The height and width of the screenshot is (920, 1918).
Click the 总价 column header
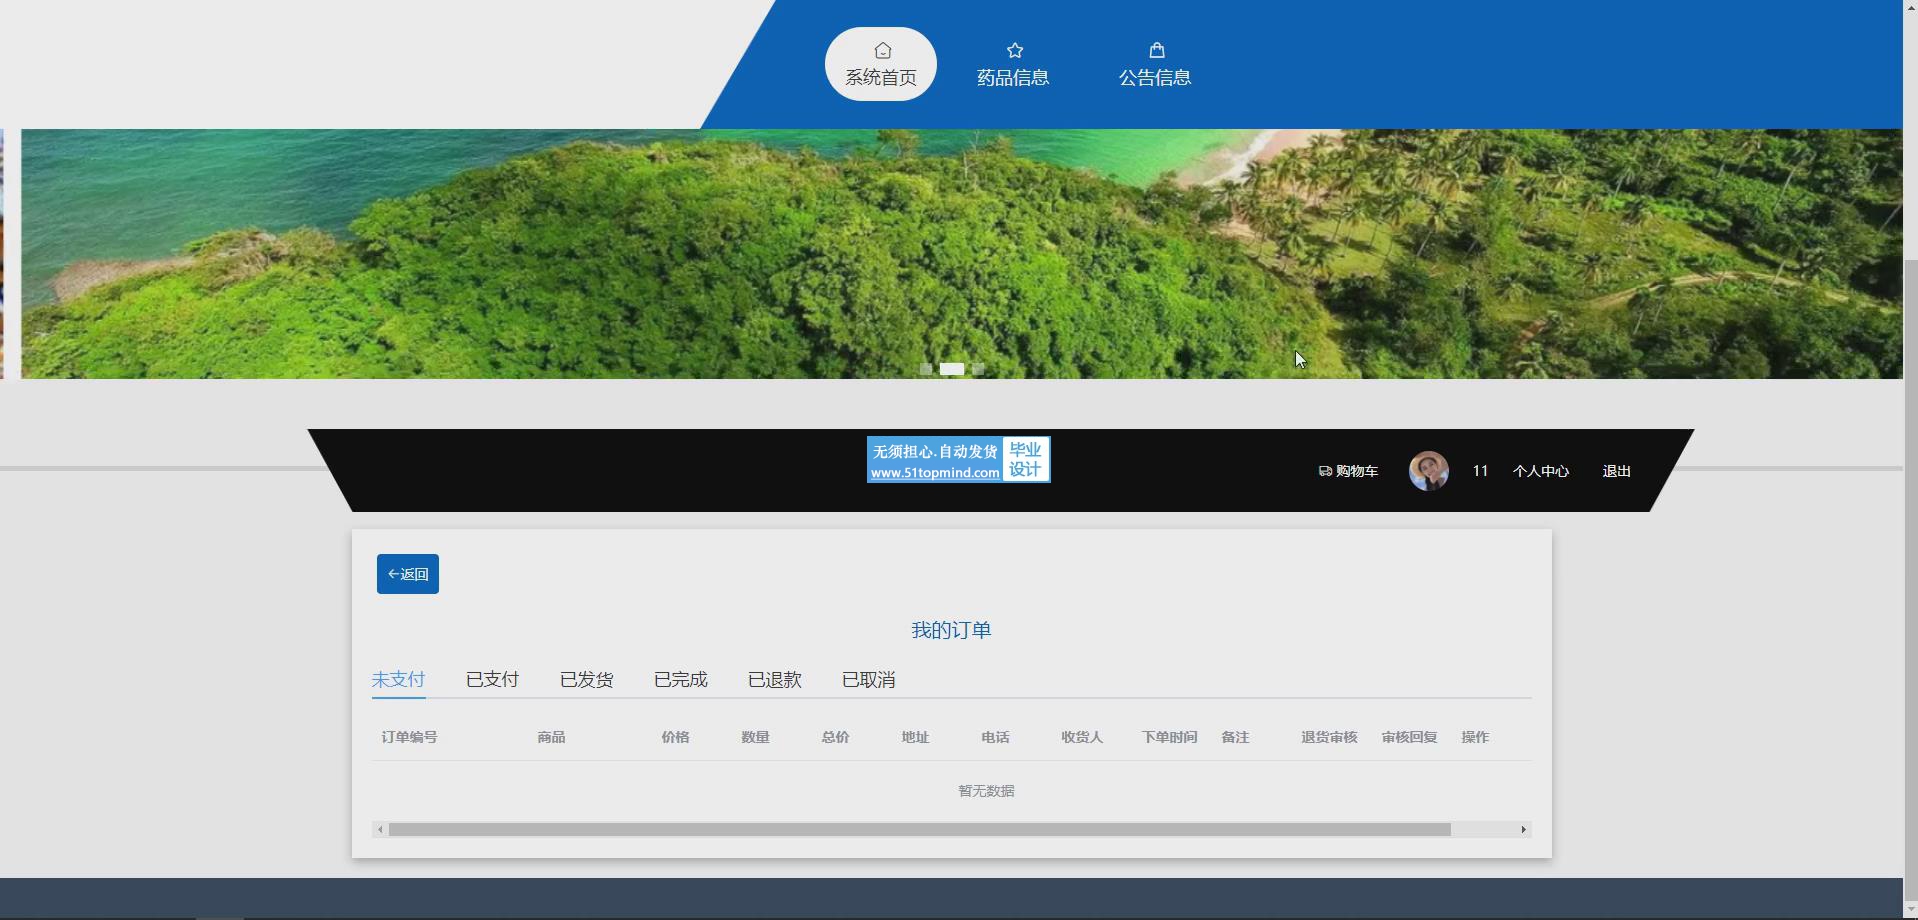pos(835,737)
